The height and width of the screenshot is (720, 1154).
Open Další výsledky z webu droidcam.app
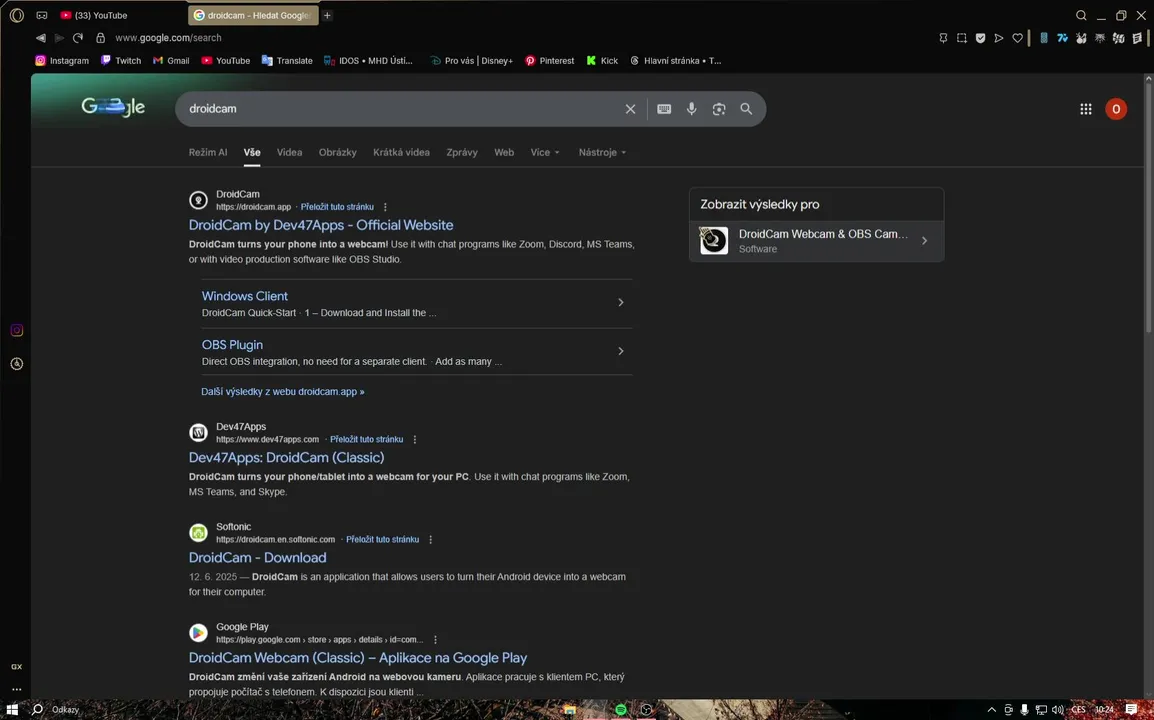click(x=283, y=392)
